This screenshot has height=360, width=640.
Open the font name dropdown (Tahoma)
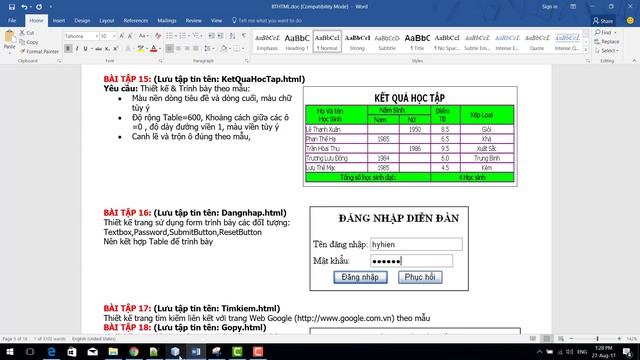(97, 36)
